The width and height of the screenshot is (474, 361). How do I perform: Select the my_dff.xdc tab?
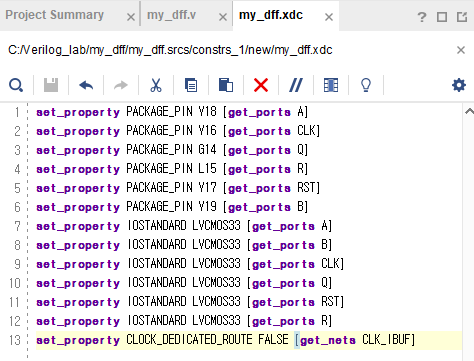[271, 15]
